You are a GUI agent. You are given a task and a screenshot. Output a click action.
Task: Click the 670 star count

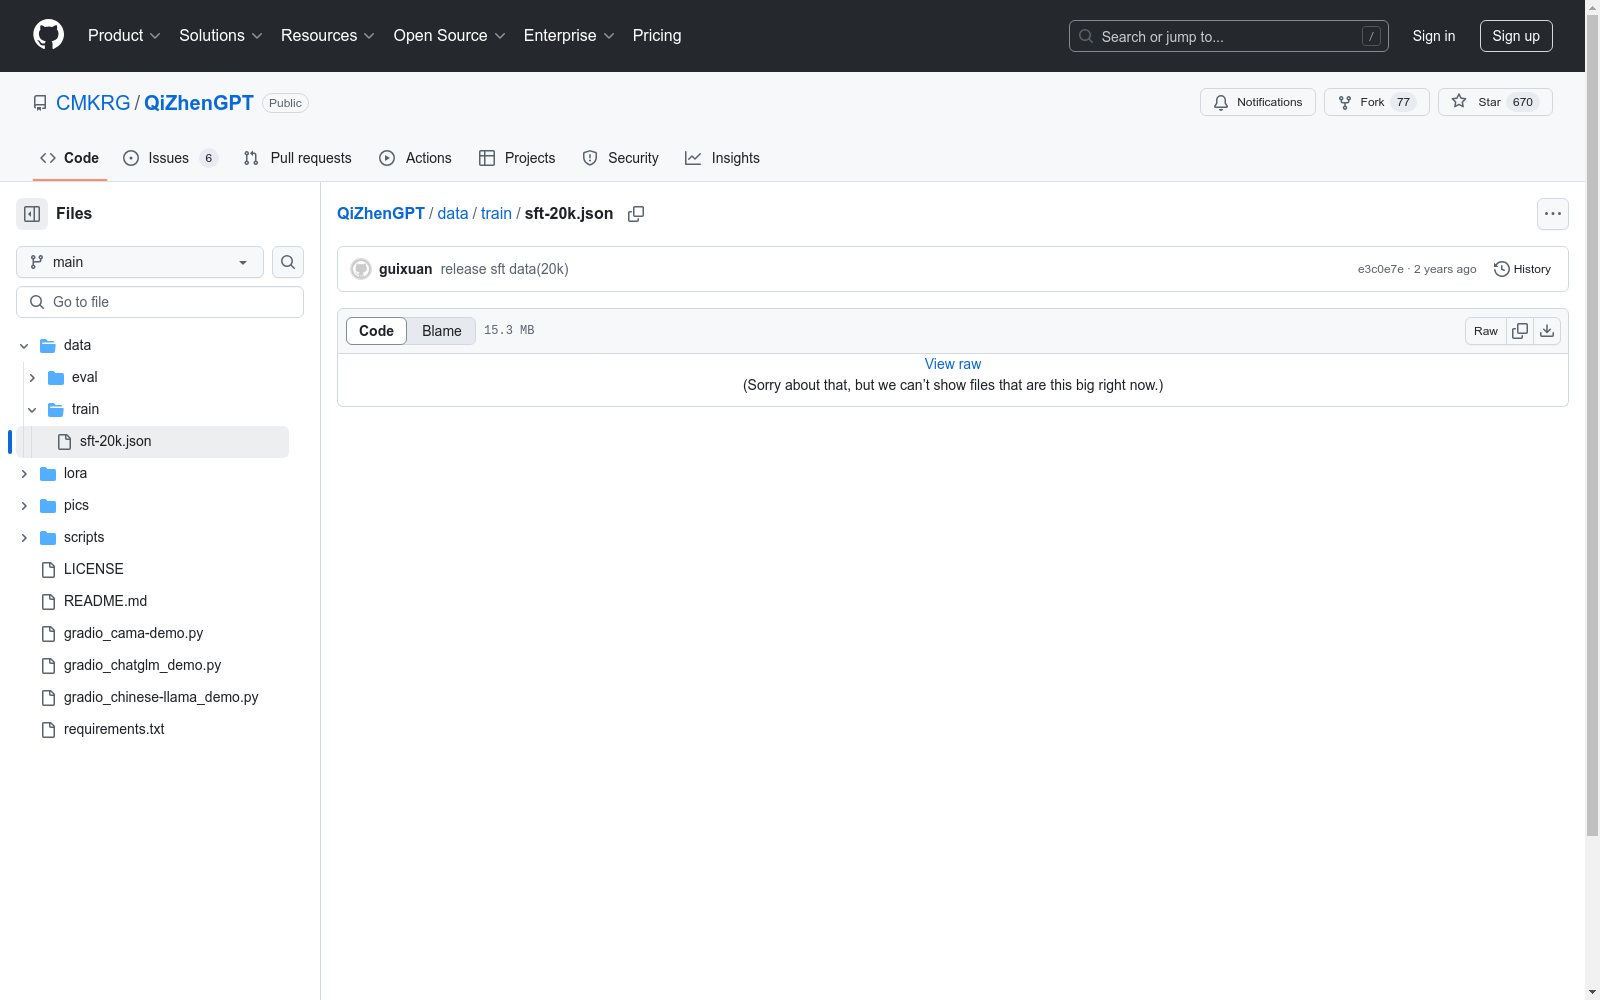(x=1523, y=102)
